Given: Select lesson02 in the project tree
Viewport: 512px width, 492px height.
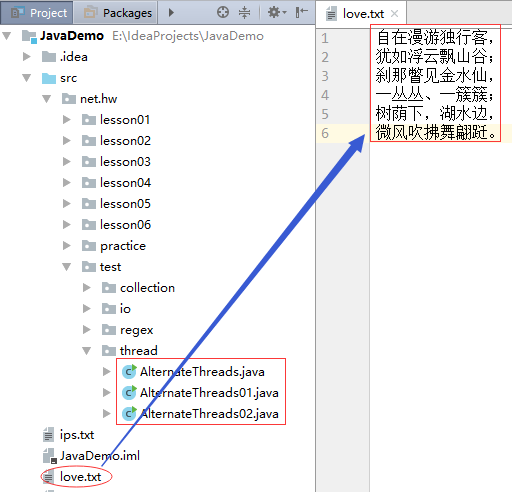Looking at the screenshot, I should (x=125, y=141).
